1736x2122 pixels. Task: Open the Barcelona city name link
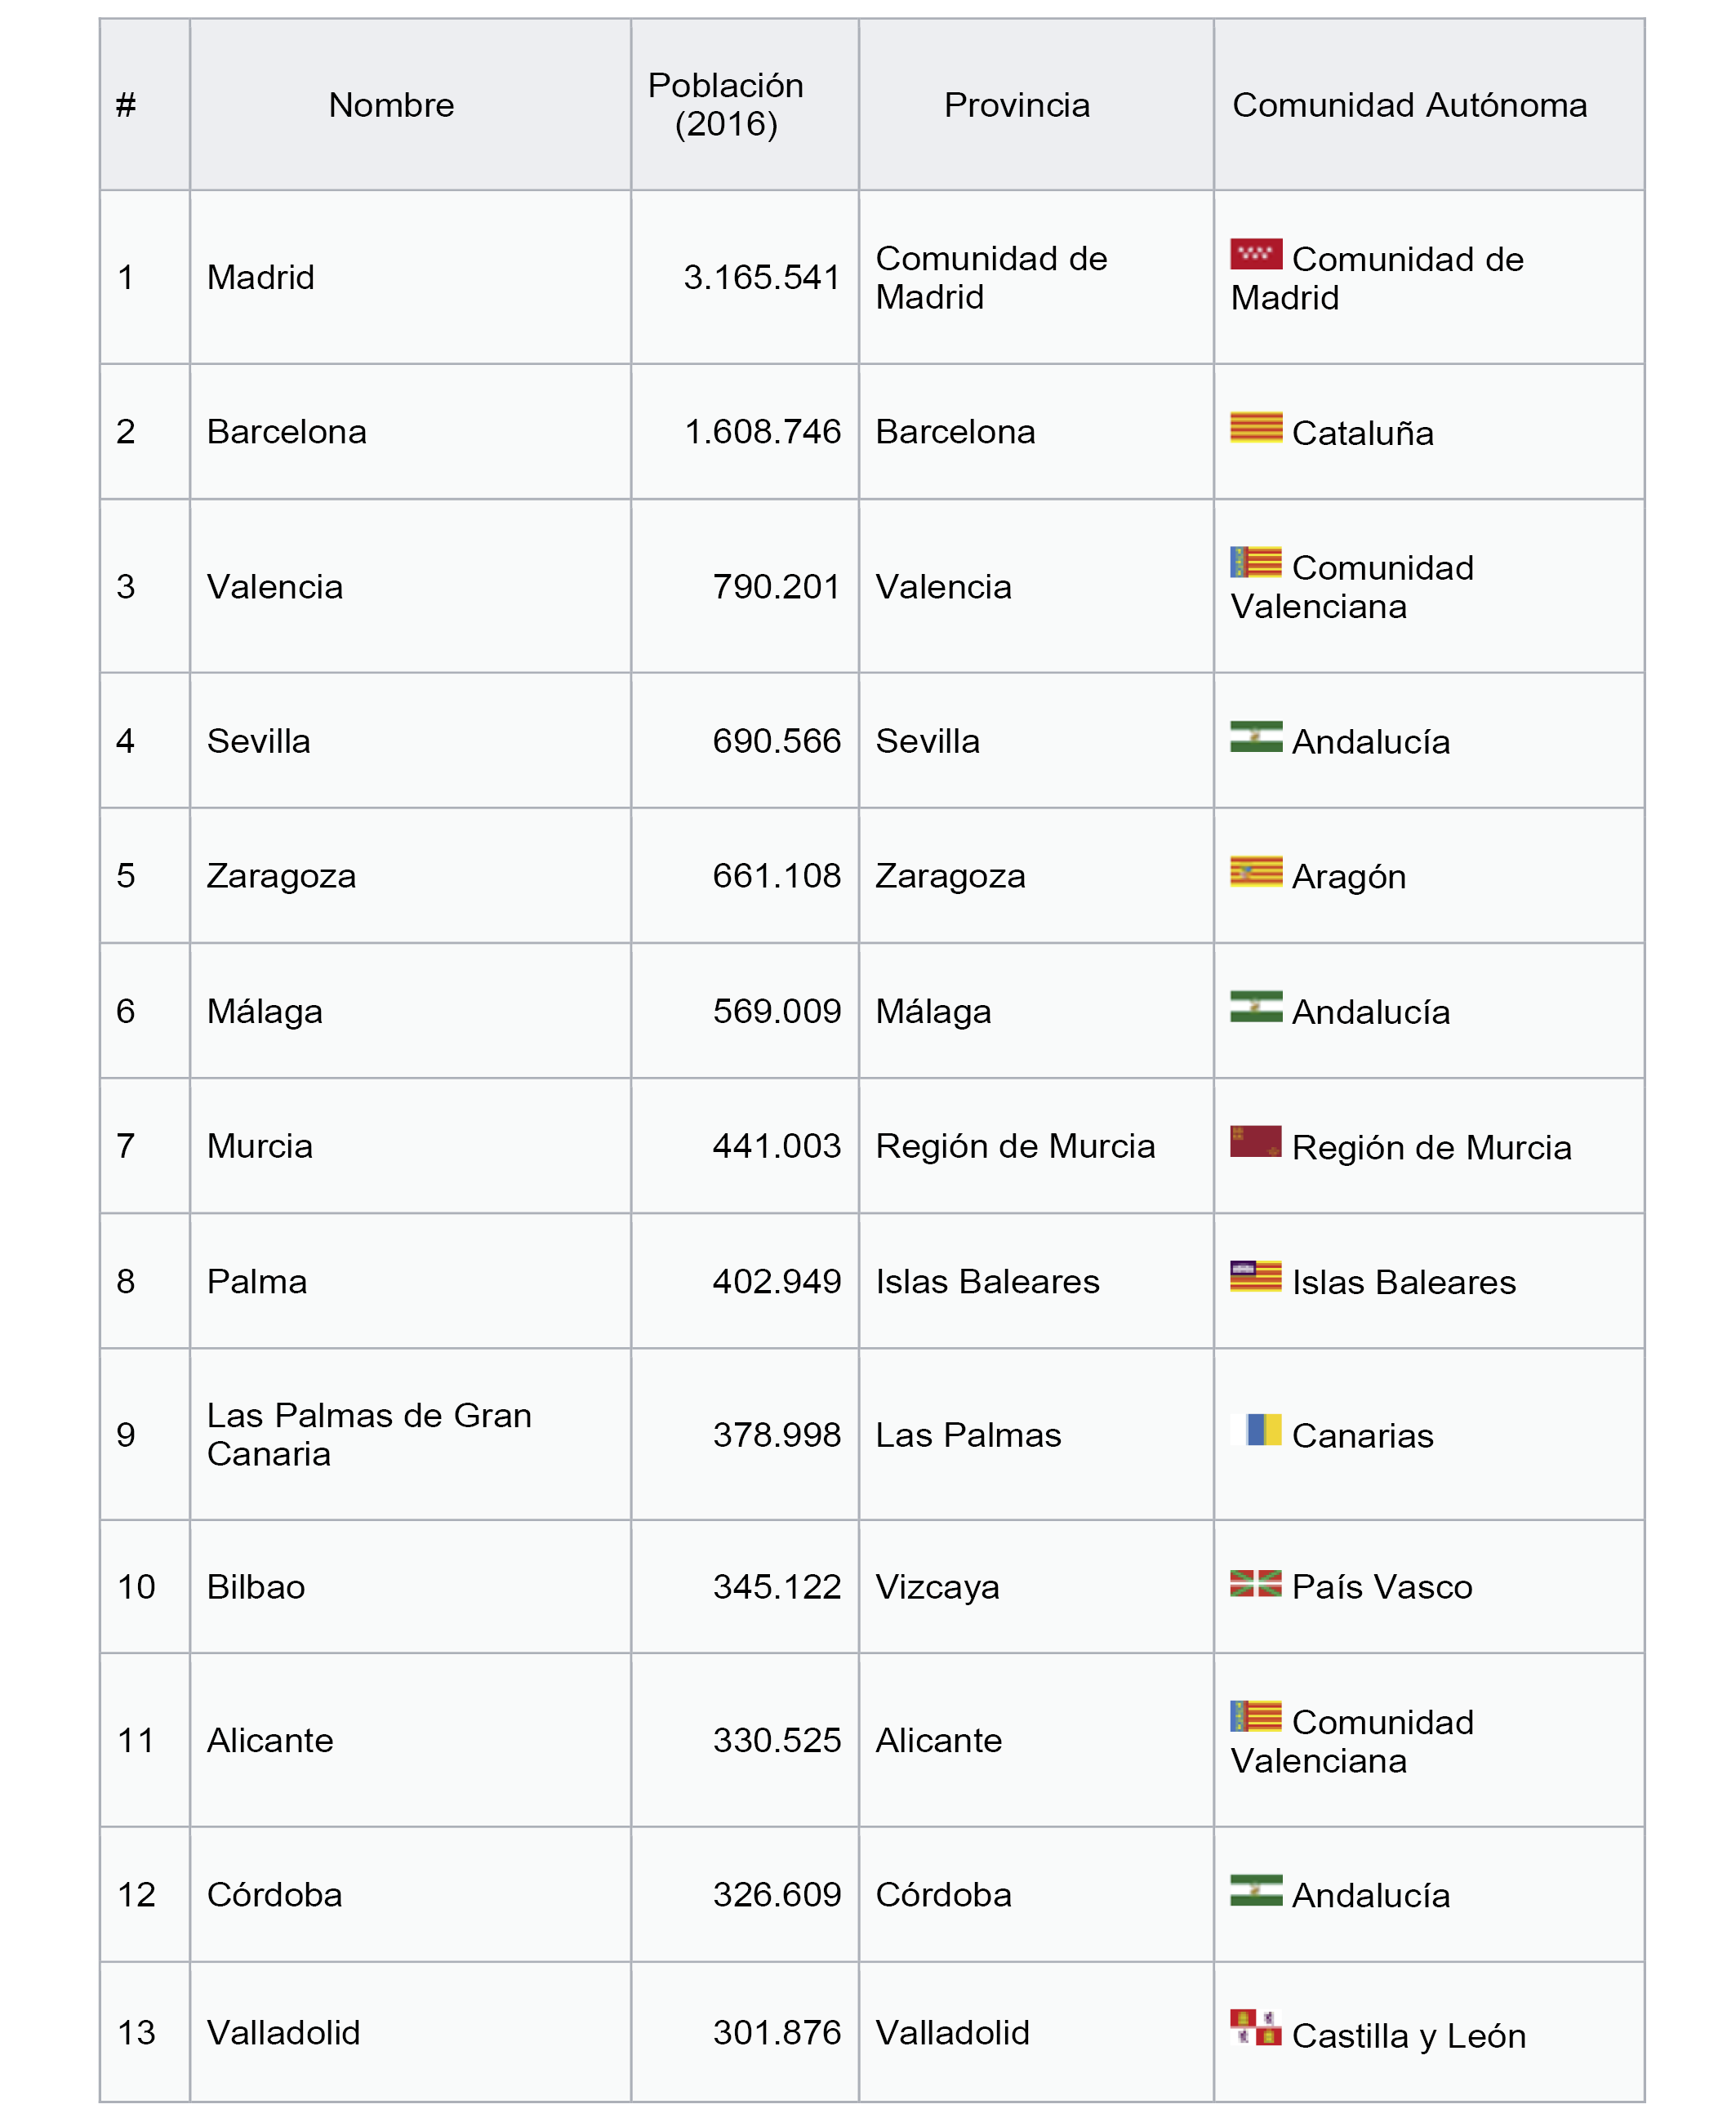[286, 432]
